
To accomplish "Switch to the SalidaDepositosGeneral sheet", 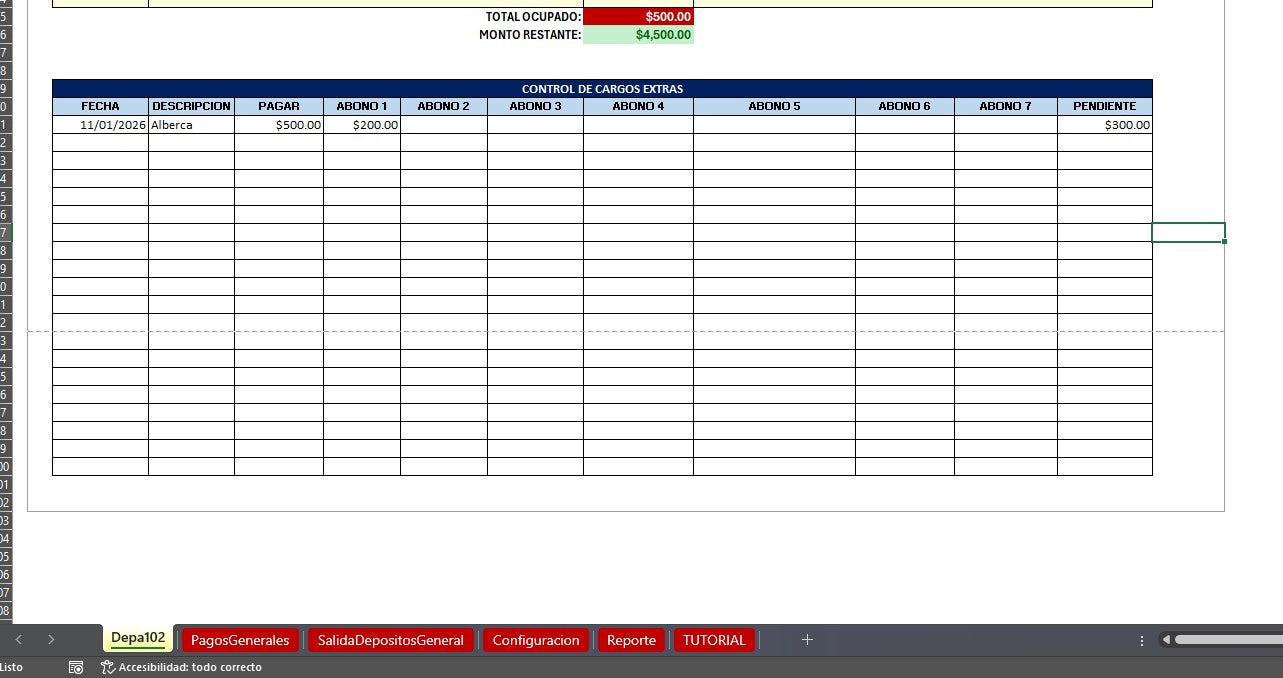I will coord(391,640).
